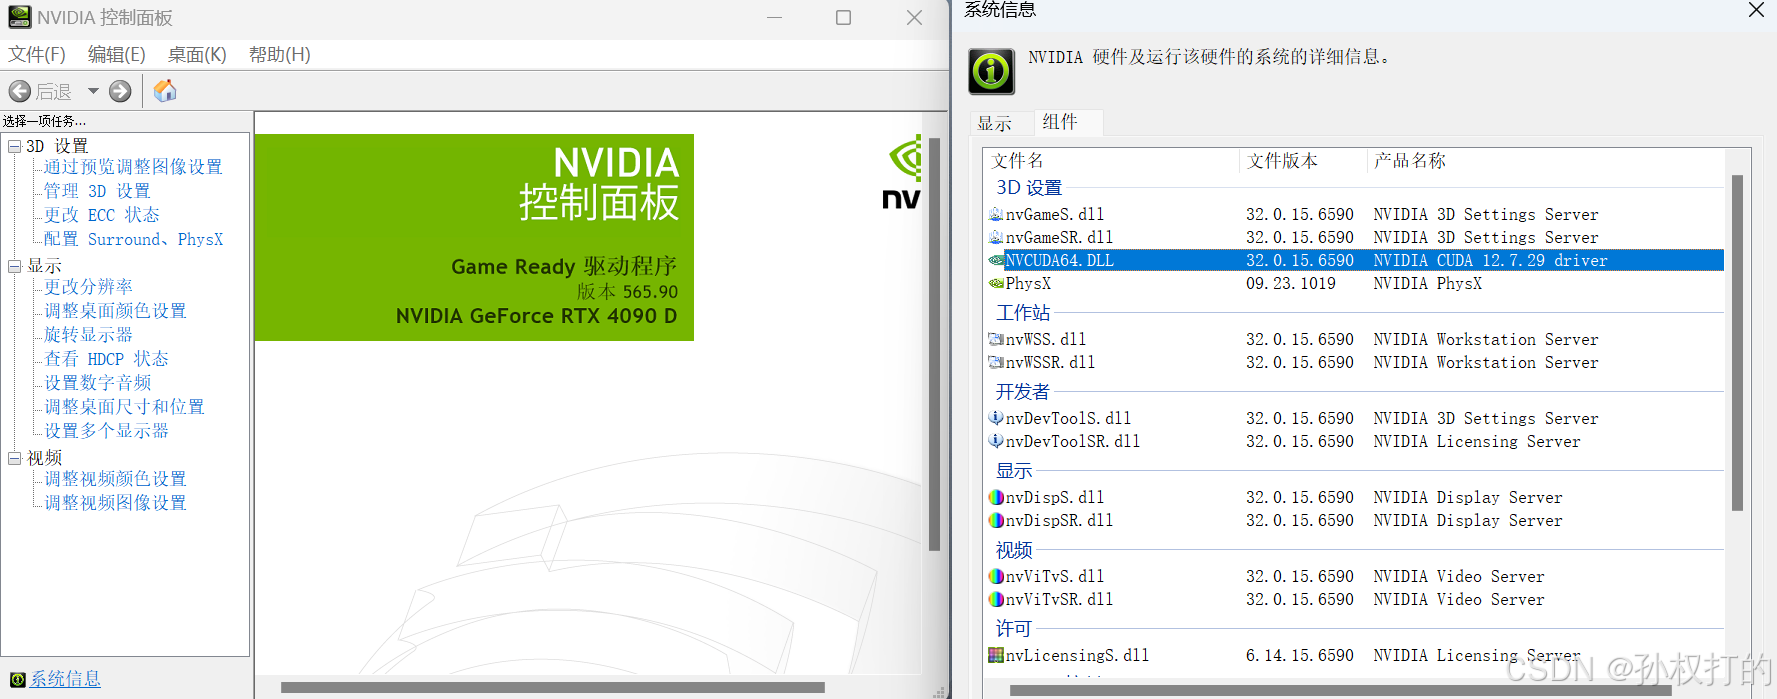Click the nvViTvSR.dll file icon
1777x699 pixels.
(996, 599)
